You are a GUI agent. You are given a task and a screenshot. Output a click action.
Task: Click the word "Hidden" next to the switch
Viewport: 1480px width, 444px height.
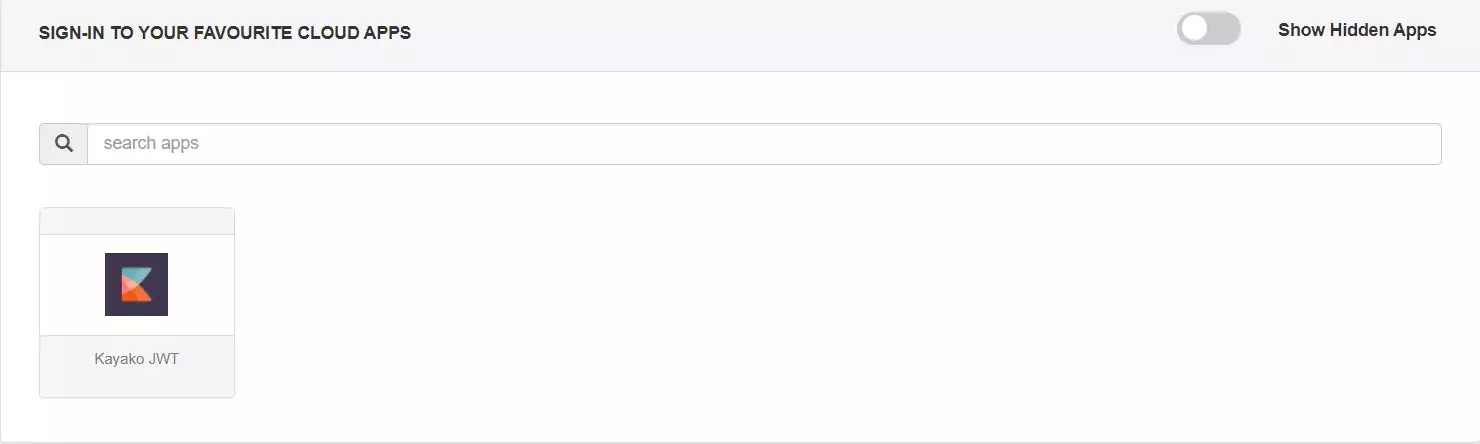point(1360,30)
